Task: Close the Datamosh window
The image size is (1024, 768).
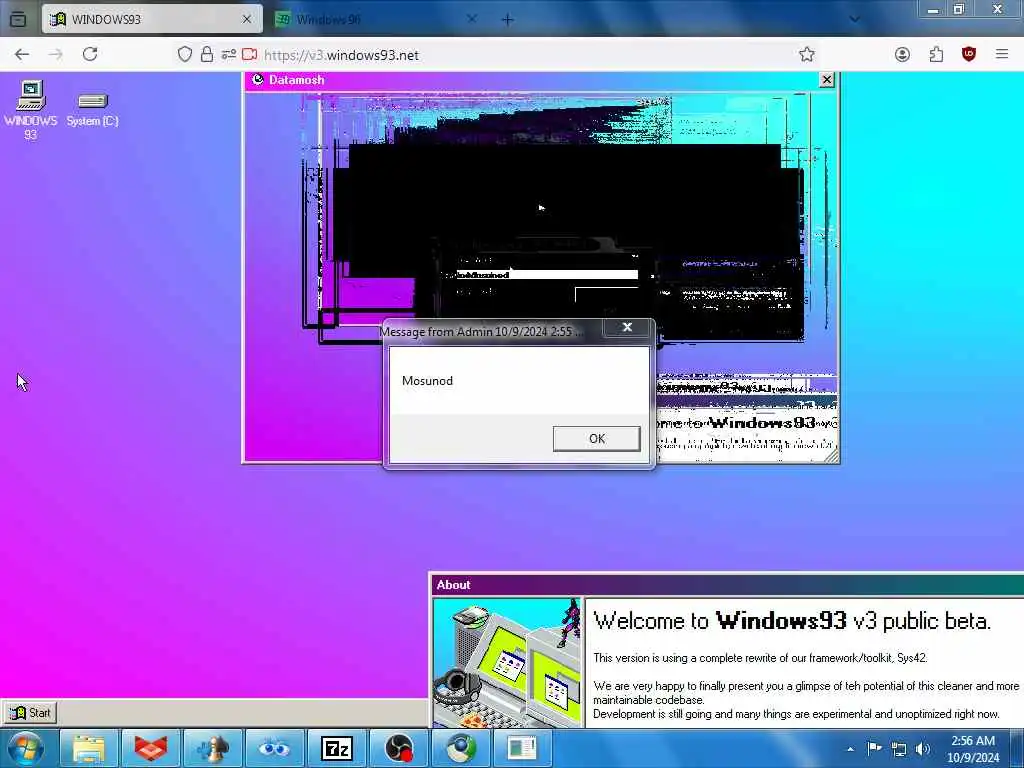Action: (x=827, y=80)
